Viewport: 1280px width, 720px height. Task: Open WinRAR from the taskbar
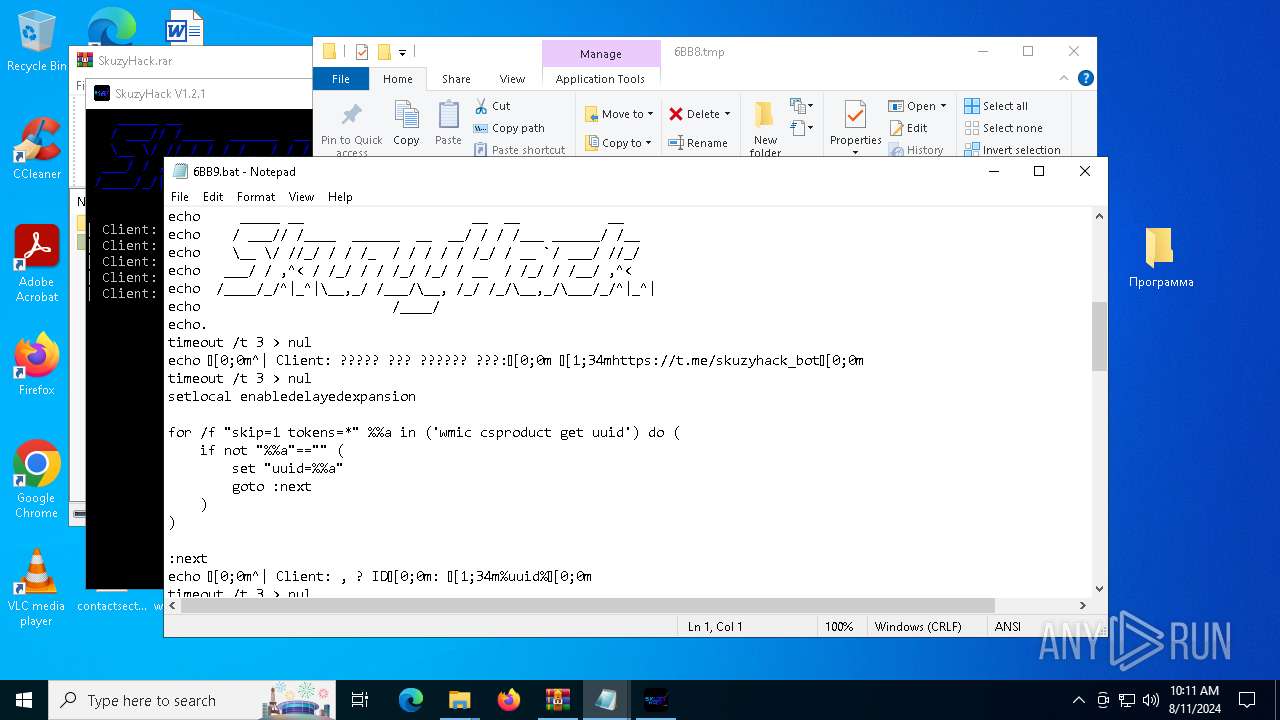click(557, 700)
